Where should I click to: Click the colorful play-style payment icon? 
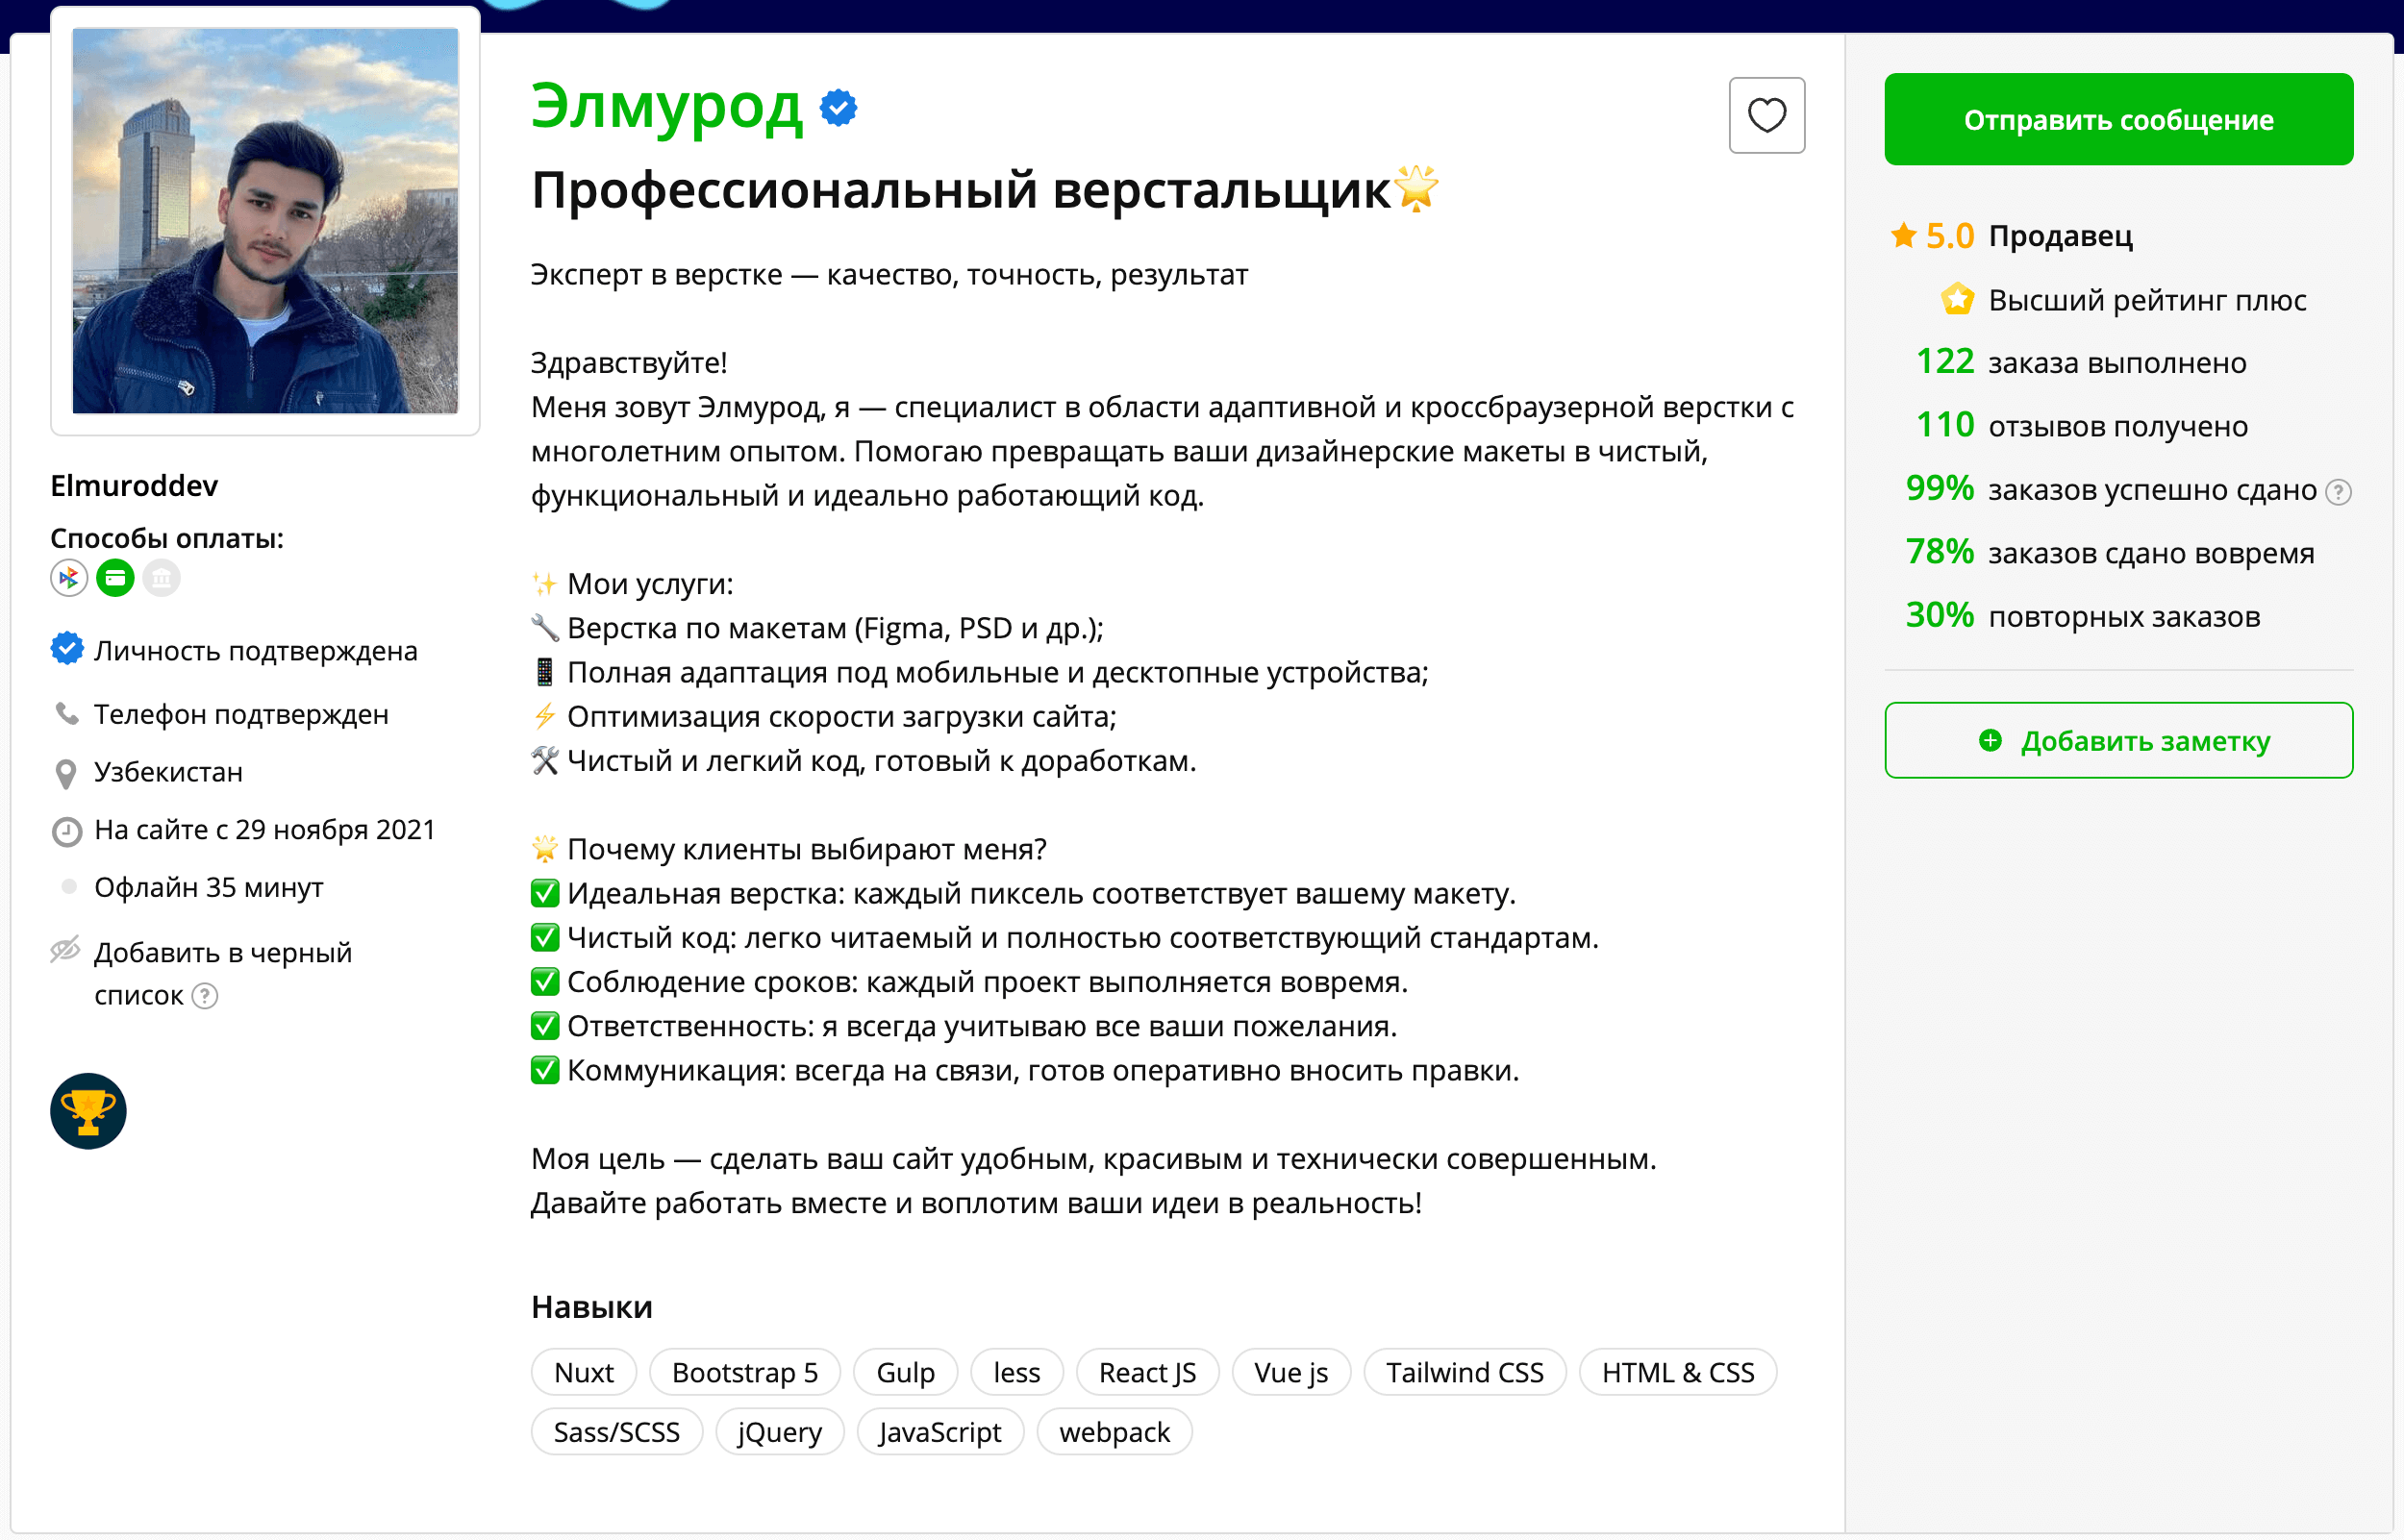(69, 578)
